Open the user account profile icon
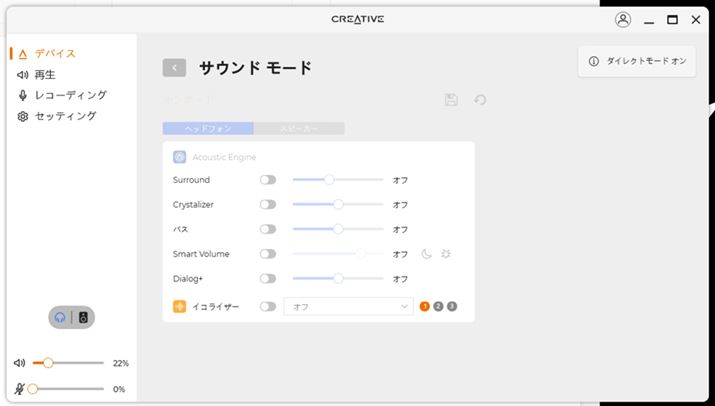Screen dimensions: 715x406 pyautogui.click(x=623, y=19)
